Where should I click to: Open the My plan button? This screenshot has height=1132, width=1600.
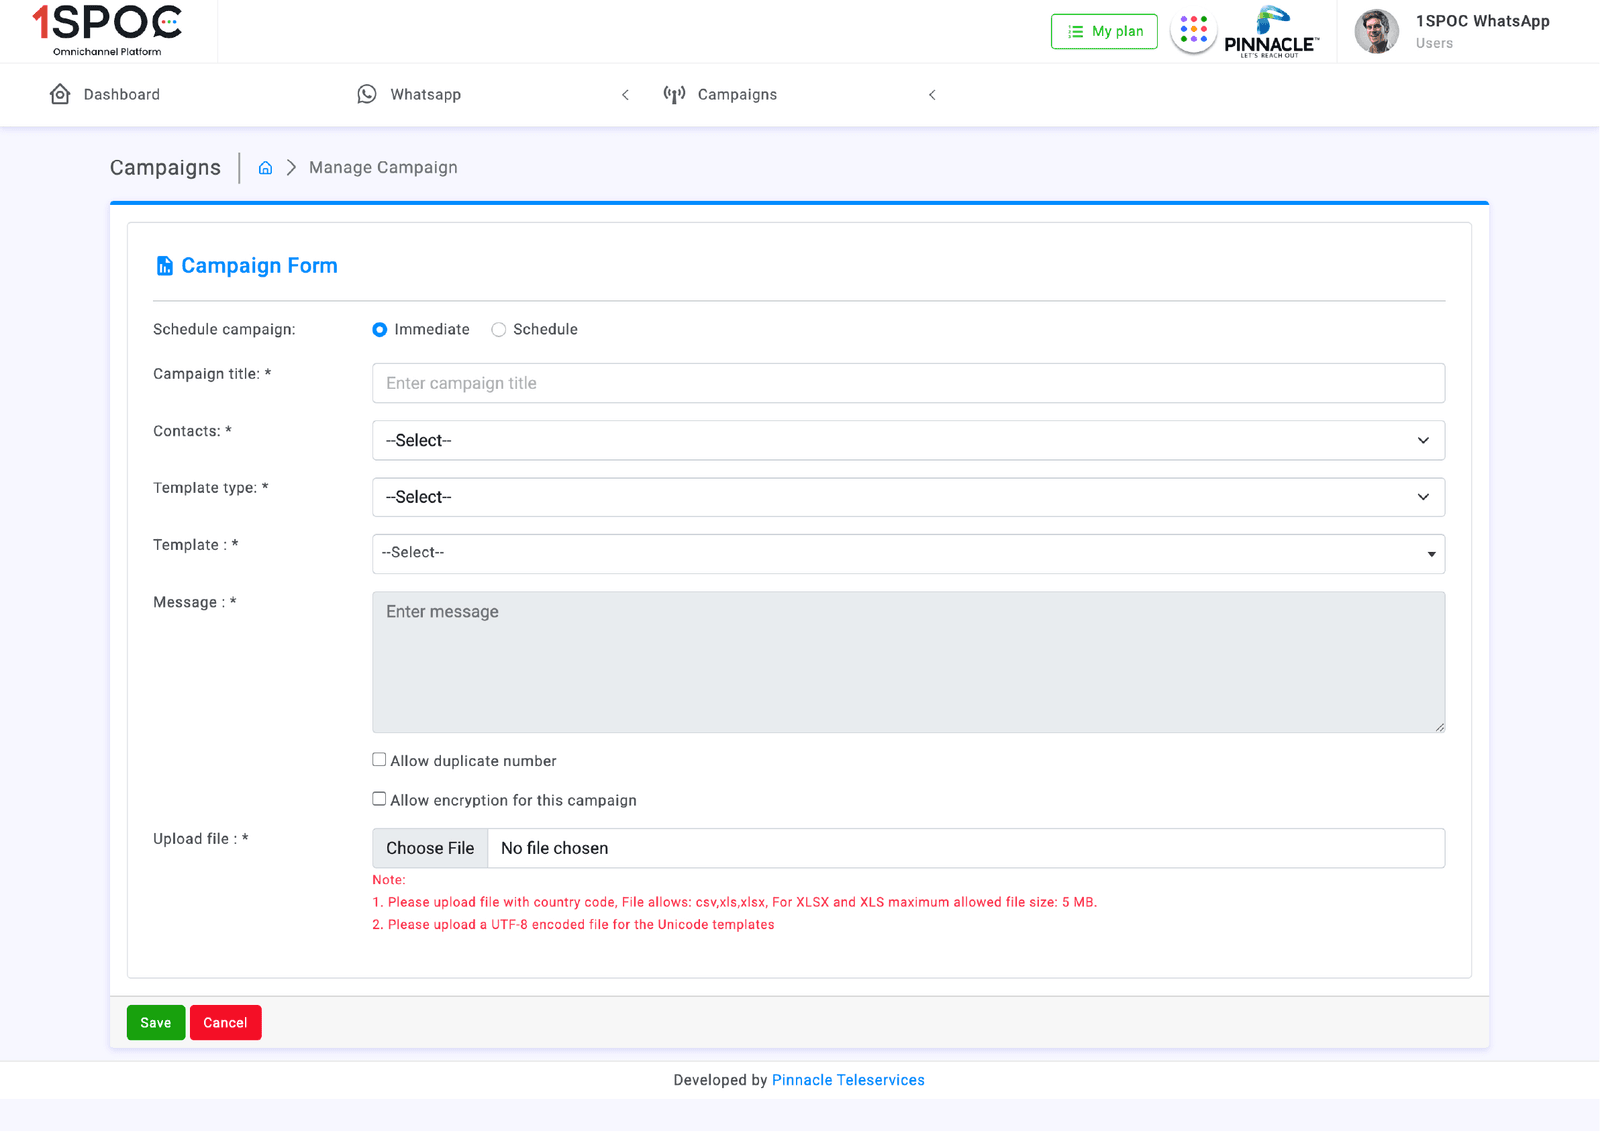point(1104,32)
